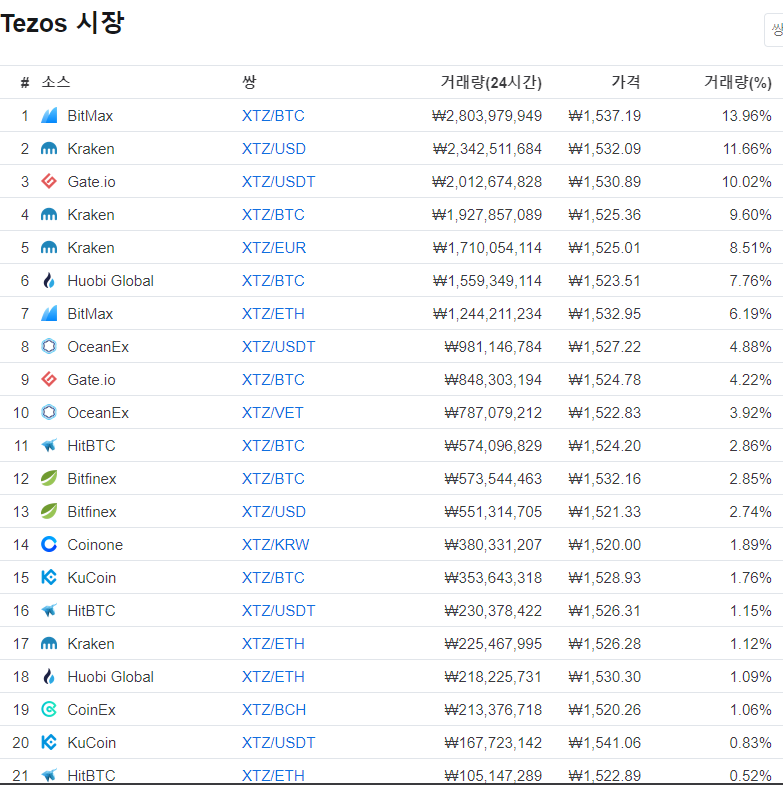The width and height of the screenshot is (783, 785).
Task: Click the Kraken logo icon in row 4
Action: pyautogui.click(x=49, y=215)
